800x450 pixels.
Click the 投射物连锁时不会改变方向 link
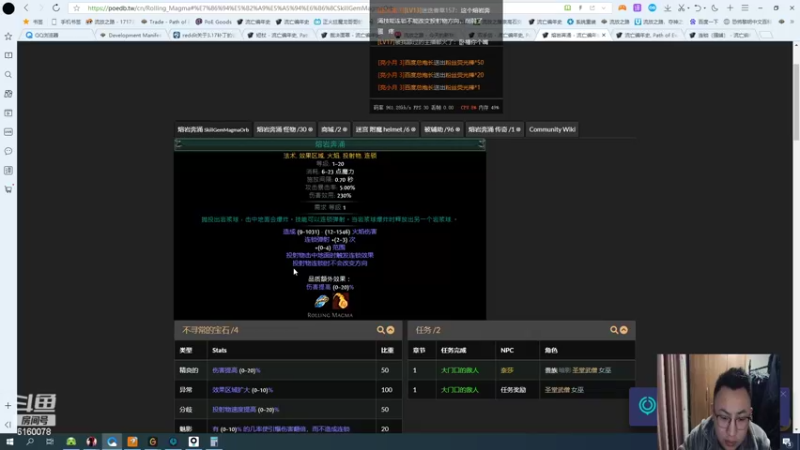[330, 263]
